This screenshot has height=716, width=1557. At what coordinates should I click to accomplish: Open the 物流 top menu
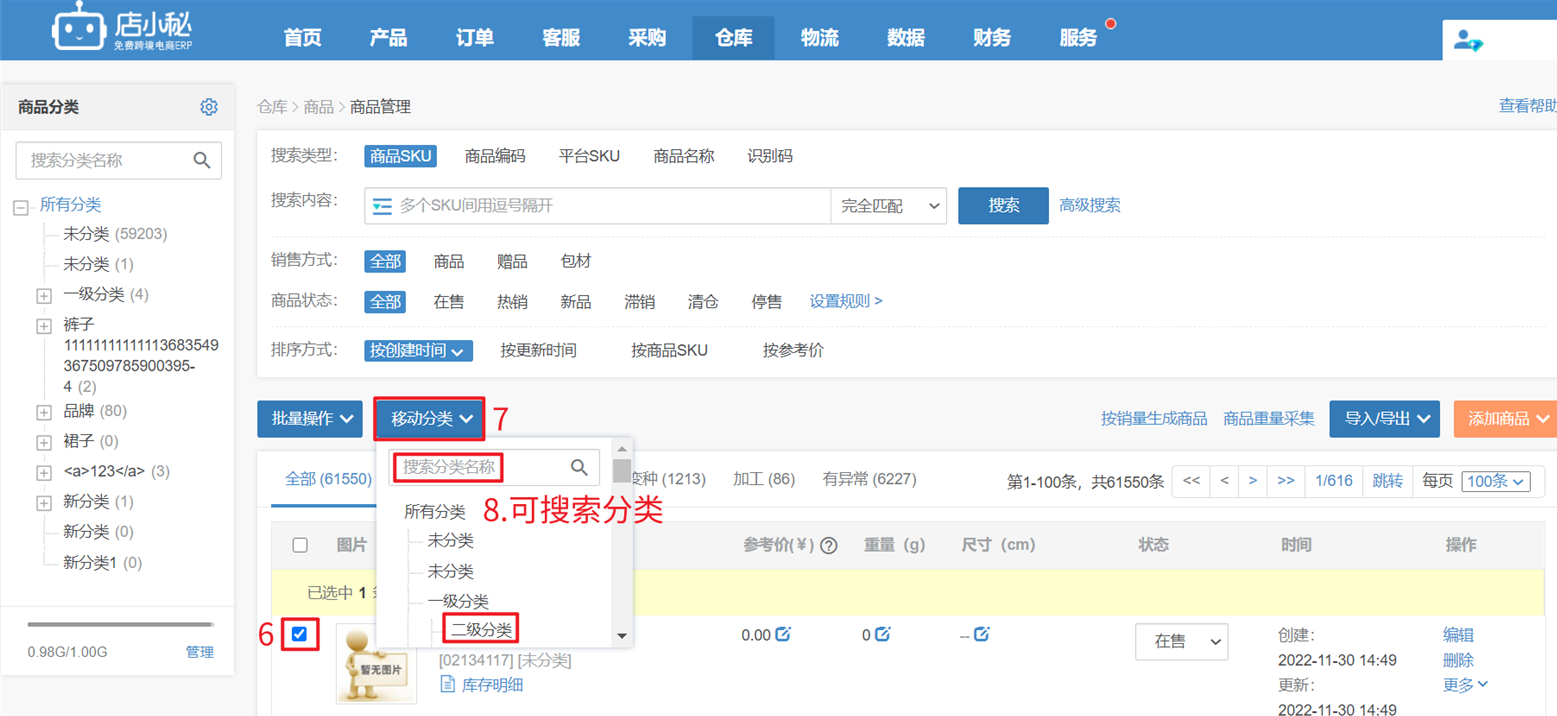[820, 38]
